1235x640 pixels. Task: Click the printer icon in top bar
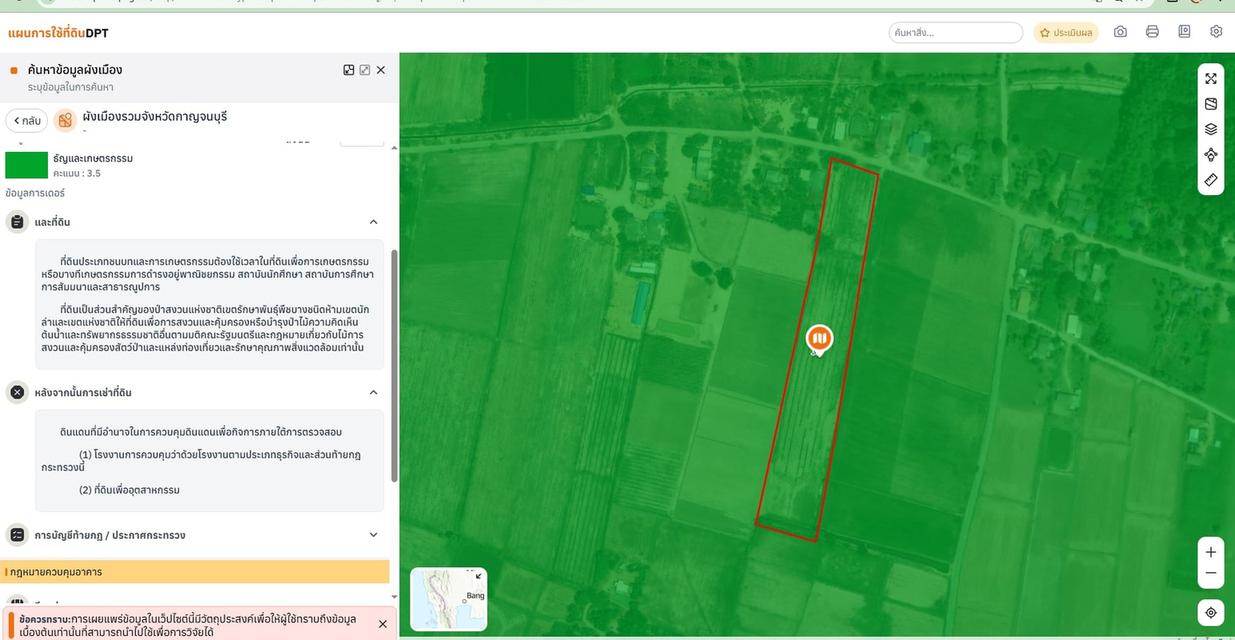tap(1152, 32)
